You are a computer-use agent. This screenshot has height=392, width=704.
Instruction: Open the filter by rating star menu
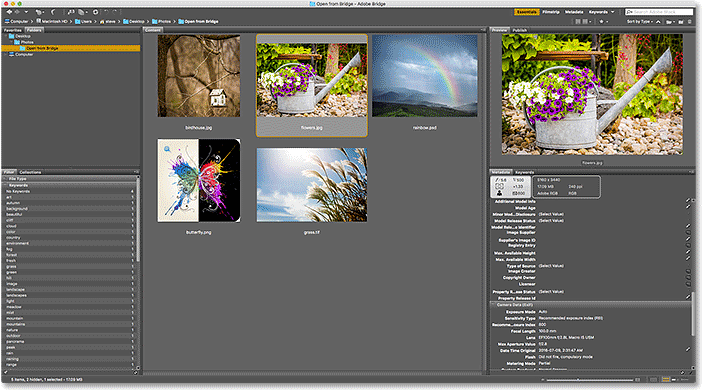click(604, 22)
